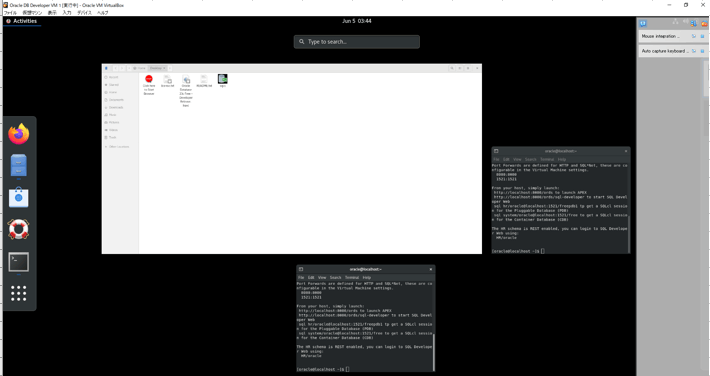Open the VirtualBox notification center icon
The width and height of the screenshot is (710, 376).
click(x=643, y=23)
